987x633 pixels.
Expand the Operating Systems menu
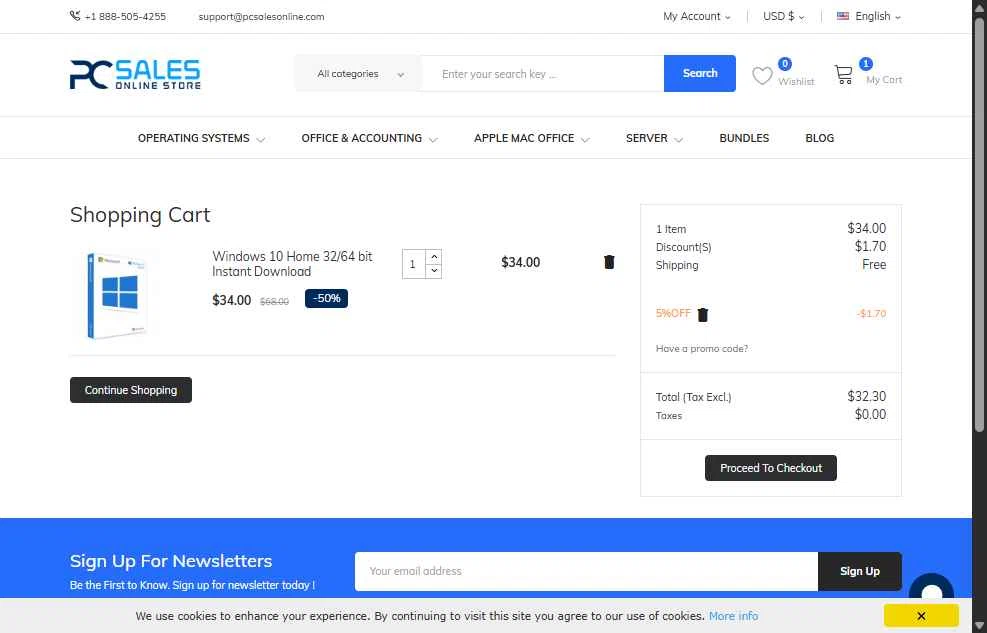[x=201, y=138]
